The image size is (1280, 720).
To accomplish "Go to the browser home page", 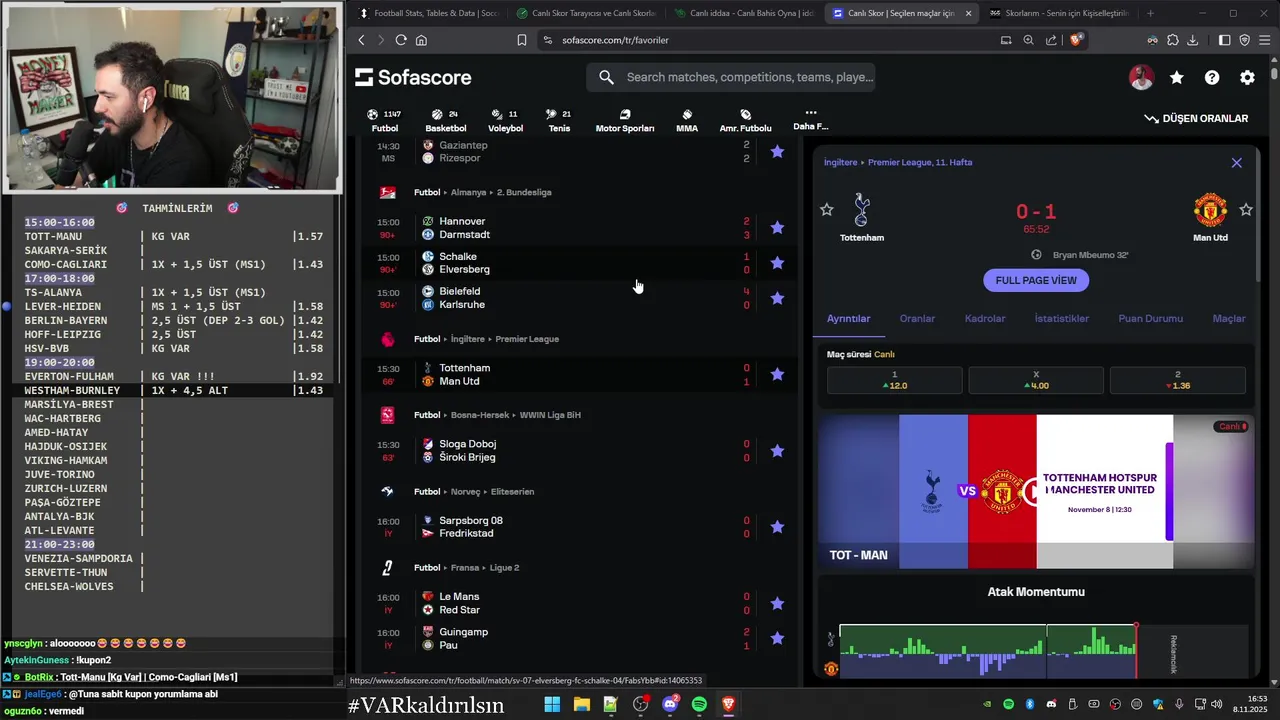I will point(421,40).
